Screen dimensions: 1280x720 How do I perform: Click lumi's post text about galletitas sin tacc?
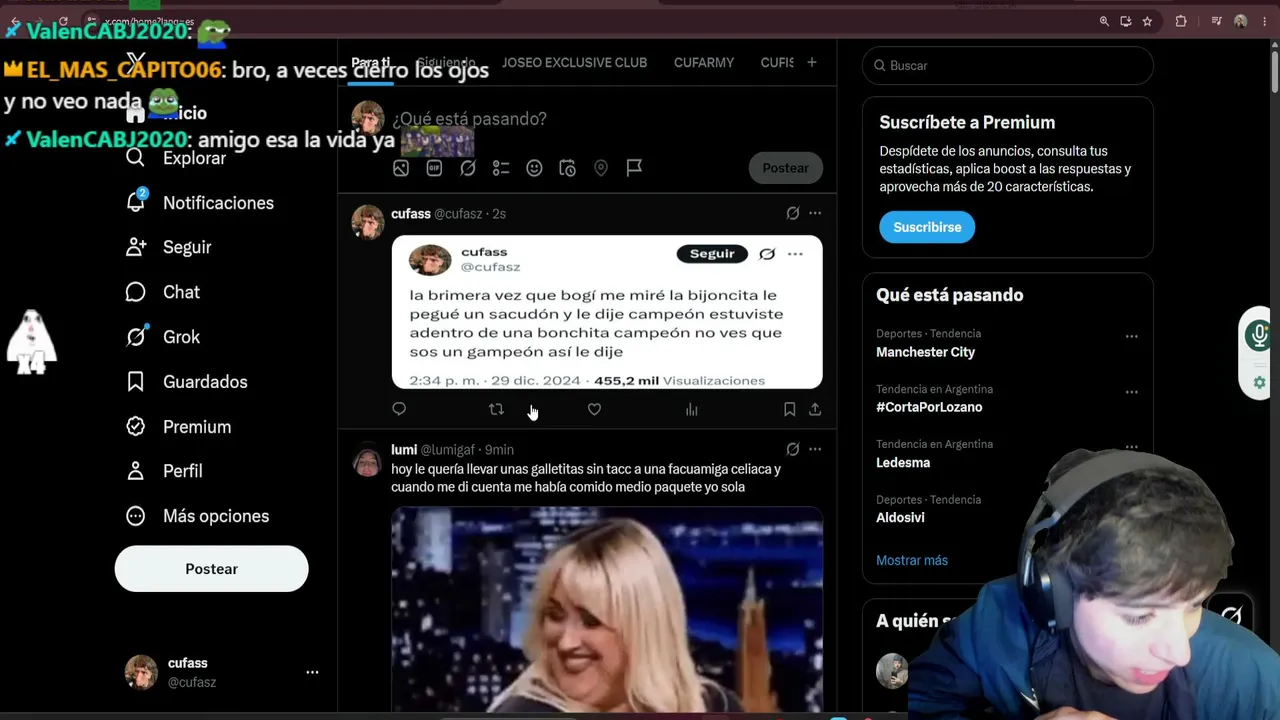coord(586,478)
